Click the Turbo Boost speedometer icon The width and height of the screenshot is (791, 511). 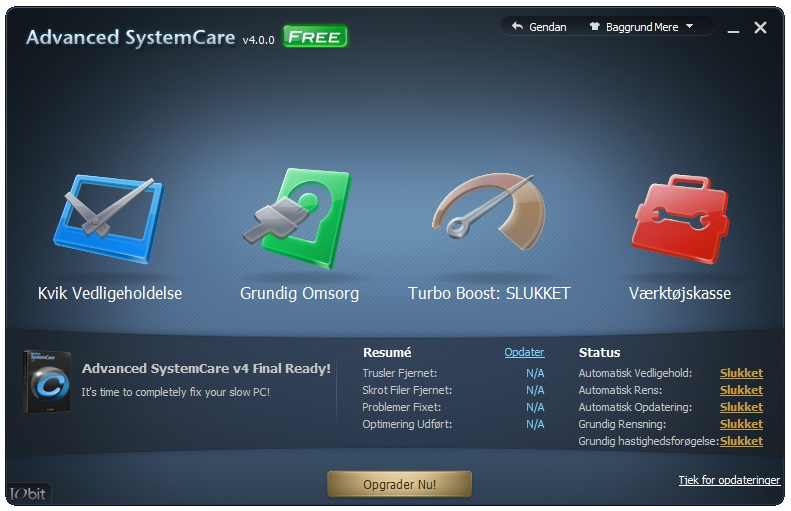pyautogui.click(x=489, y=212)
